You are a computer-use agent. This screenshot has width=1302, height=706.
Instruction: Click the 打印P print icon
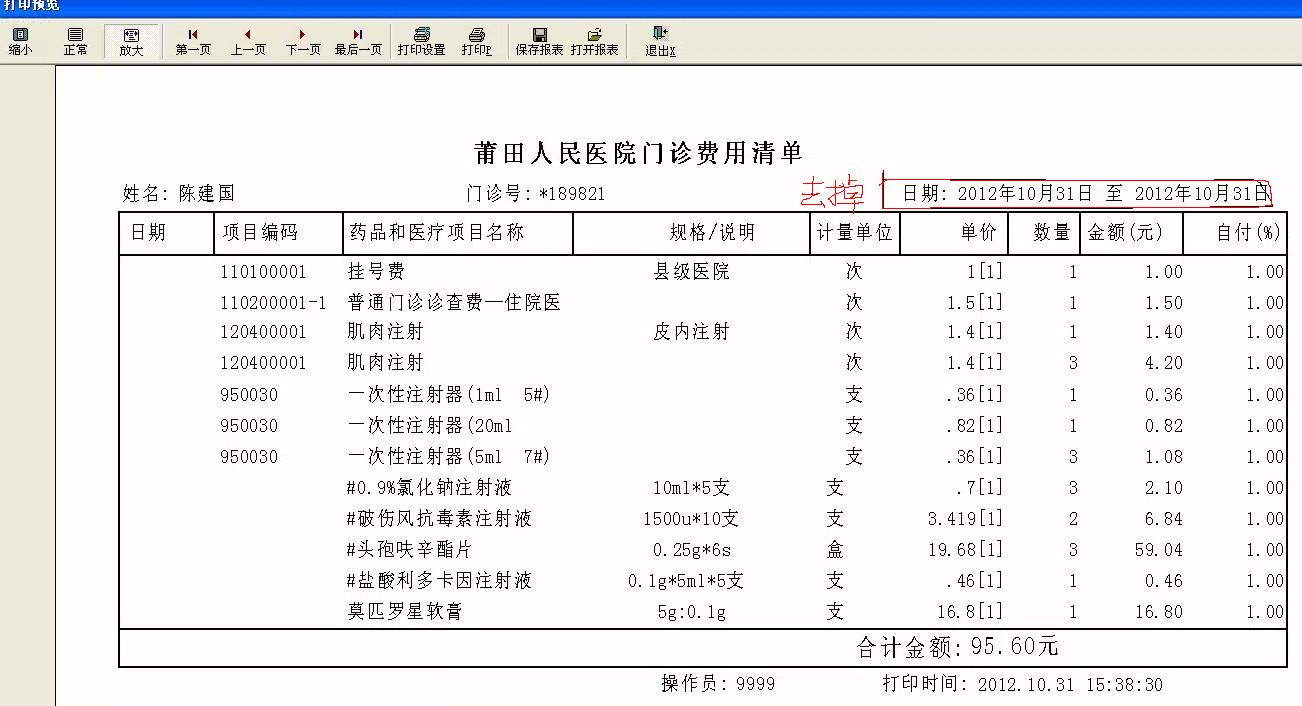pos(477,41)
